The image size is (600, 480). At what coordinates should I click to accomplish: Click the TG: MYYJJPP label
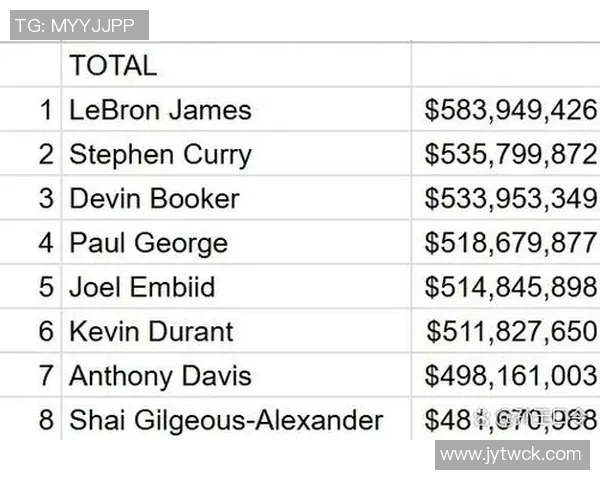click(79, 25)
